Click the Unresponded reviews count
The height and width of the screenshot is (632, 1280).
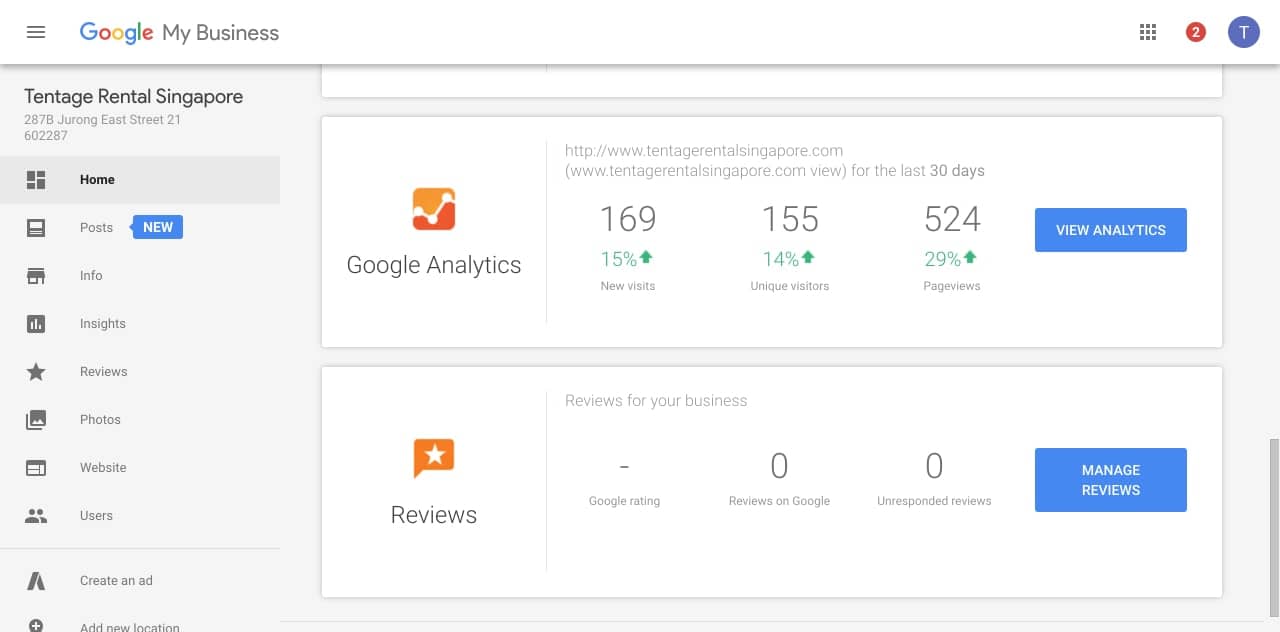934,466
